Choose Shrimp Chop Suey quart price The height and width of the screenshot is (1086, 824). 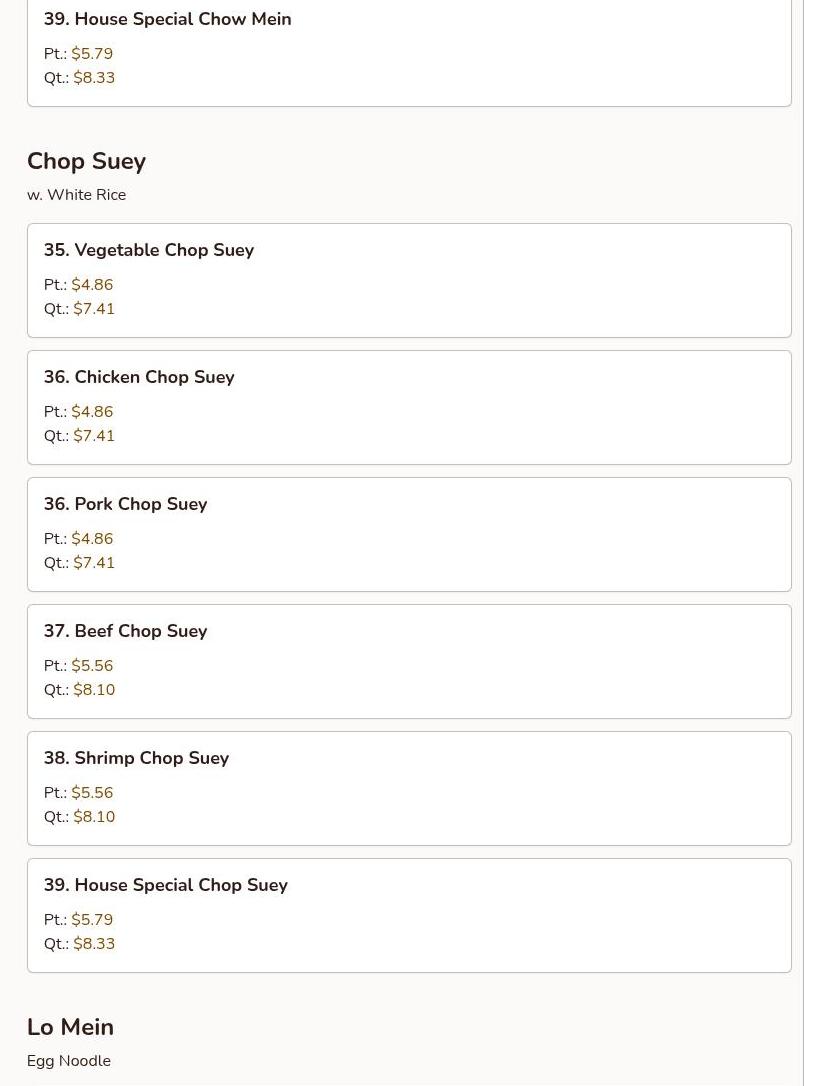coord(94,817)
